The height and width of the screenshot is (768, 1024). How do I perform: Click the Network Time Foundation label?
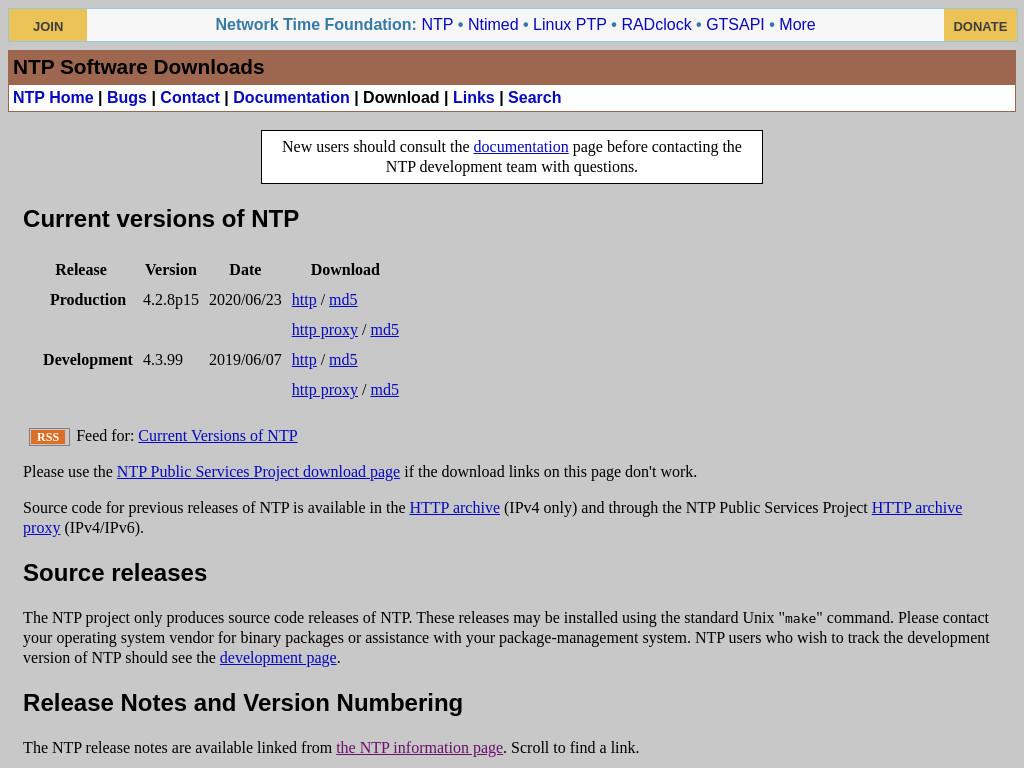pos(315,25)
